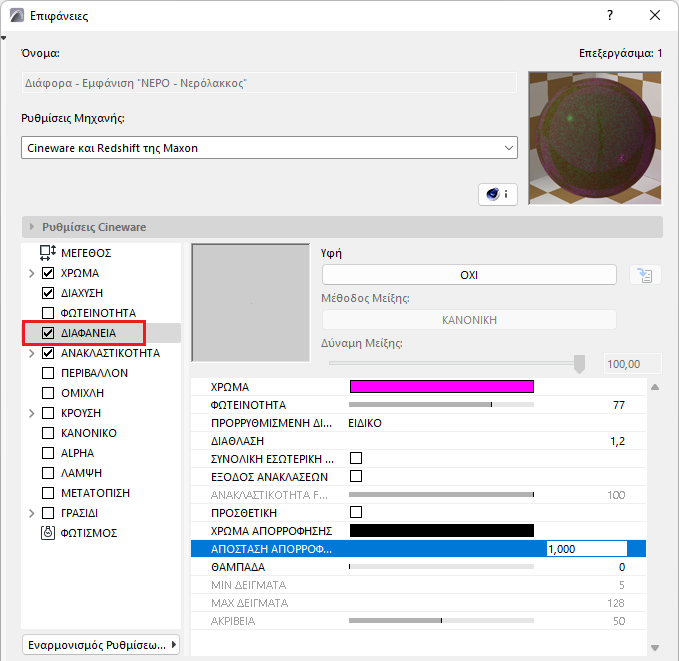Enable the ΟΜΙΧΛΗ channel checkbox
Image resolution: width=679 pixels, height=661 pixels.
tap(48, 393)
